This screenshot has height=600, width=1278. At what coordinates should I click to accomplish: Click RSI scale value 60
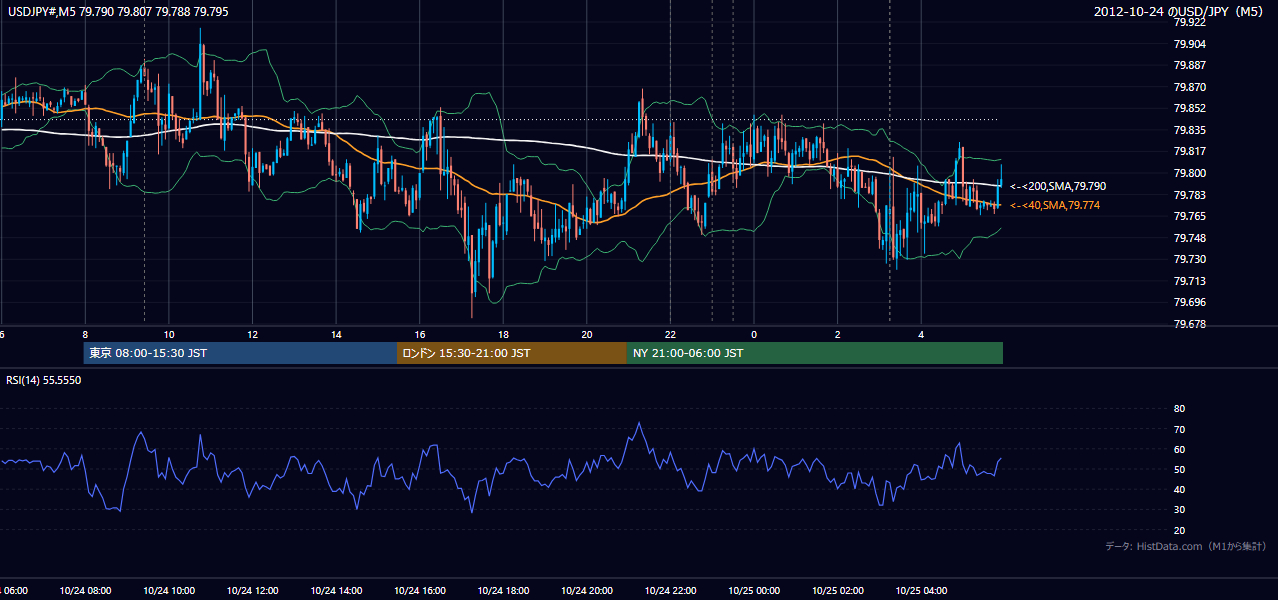pyautogui.click(x=1179, y=449)
